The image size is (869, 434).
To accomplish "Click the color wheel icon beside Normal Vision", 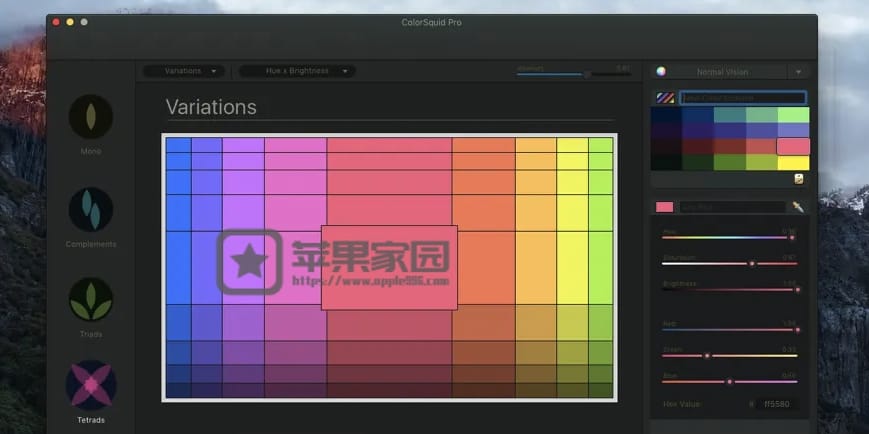I will click(661, 71).
